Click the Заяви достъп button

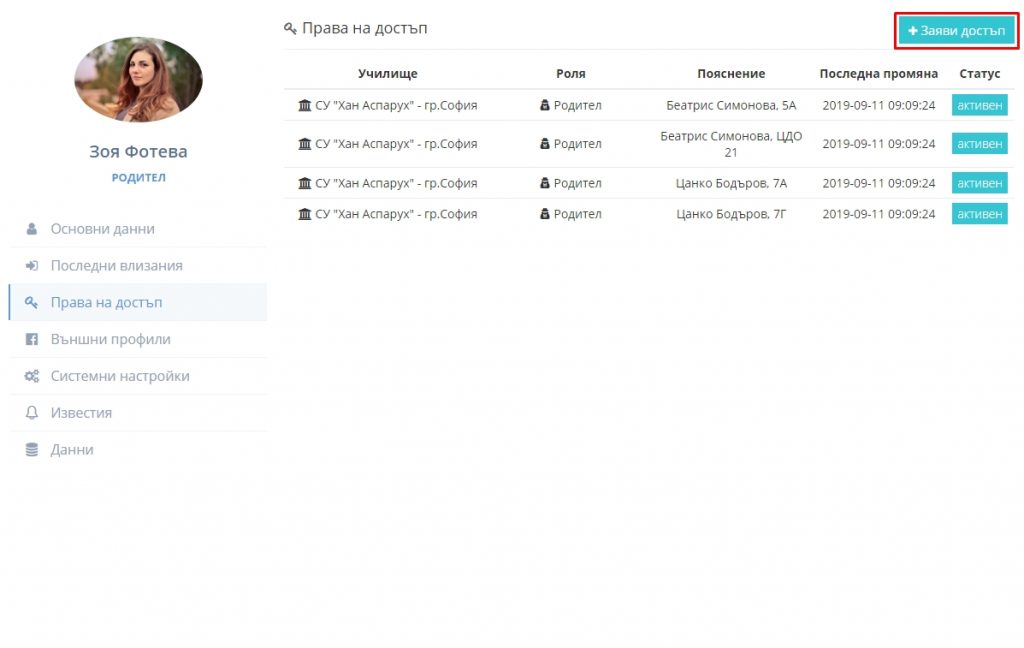pos(956,31)
